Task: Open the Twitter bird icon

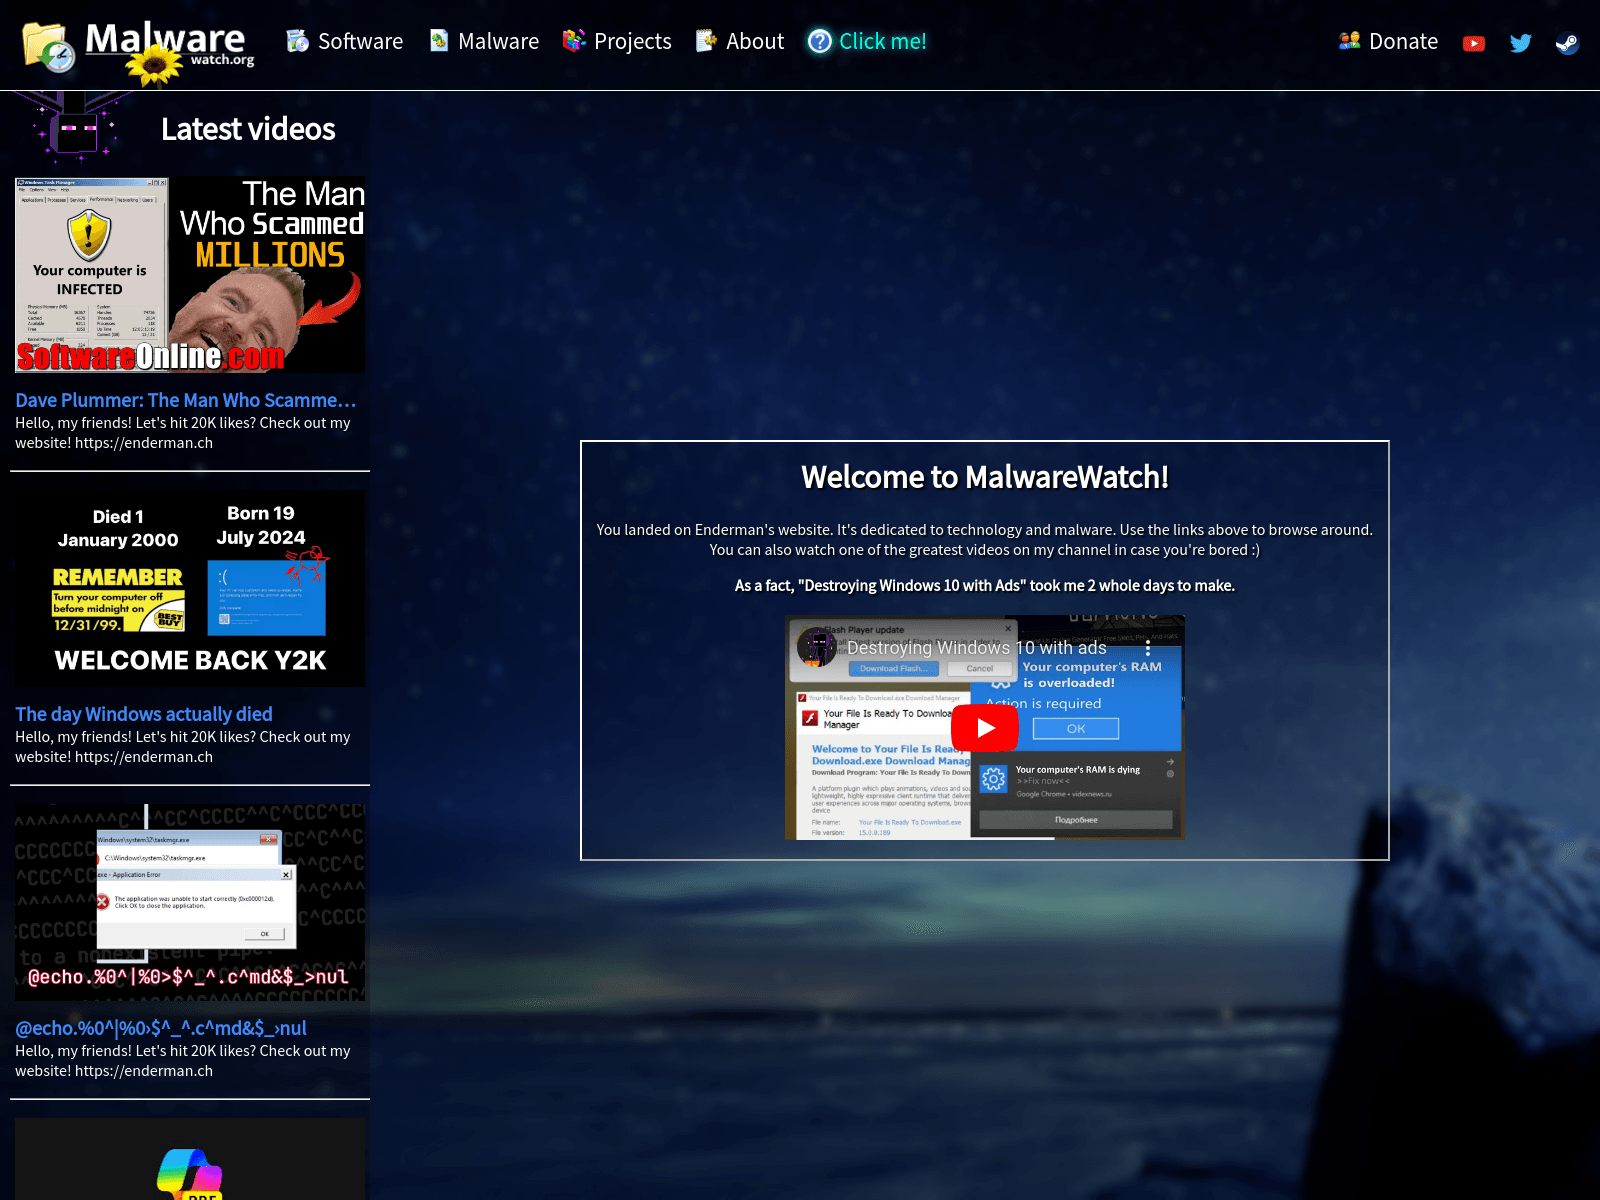Action: [x=1520, y=43]
